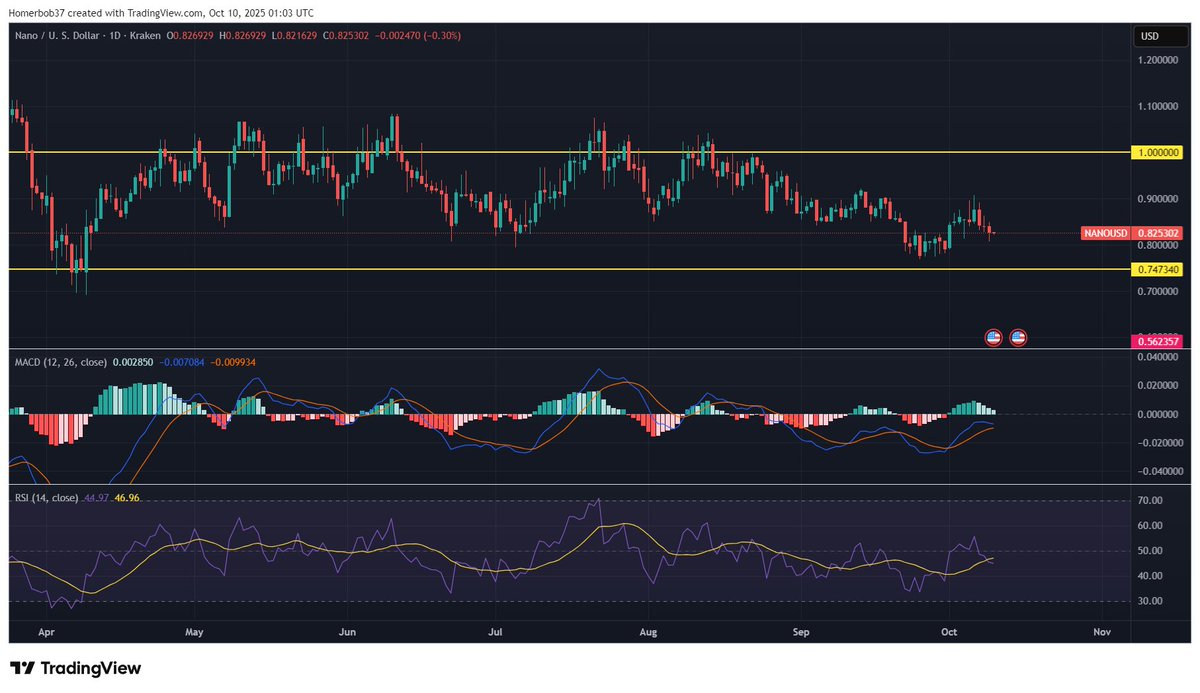Click the 1.200000 price axis label
The width and height of the screenshot is (1200, 693).
pyautogui.click(x=1160, y=60)
